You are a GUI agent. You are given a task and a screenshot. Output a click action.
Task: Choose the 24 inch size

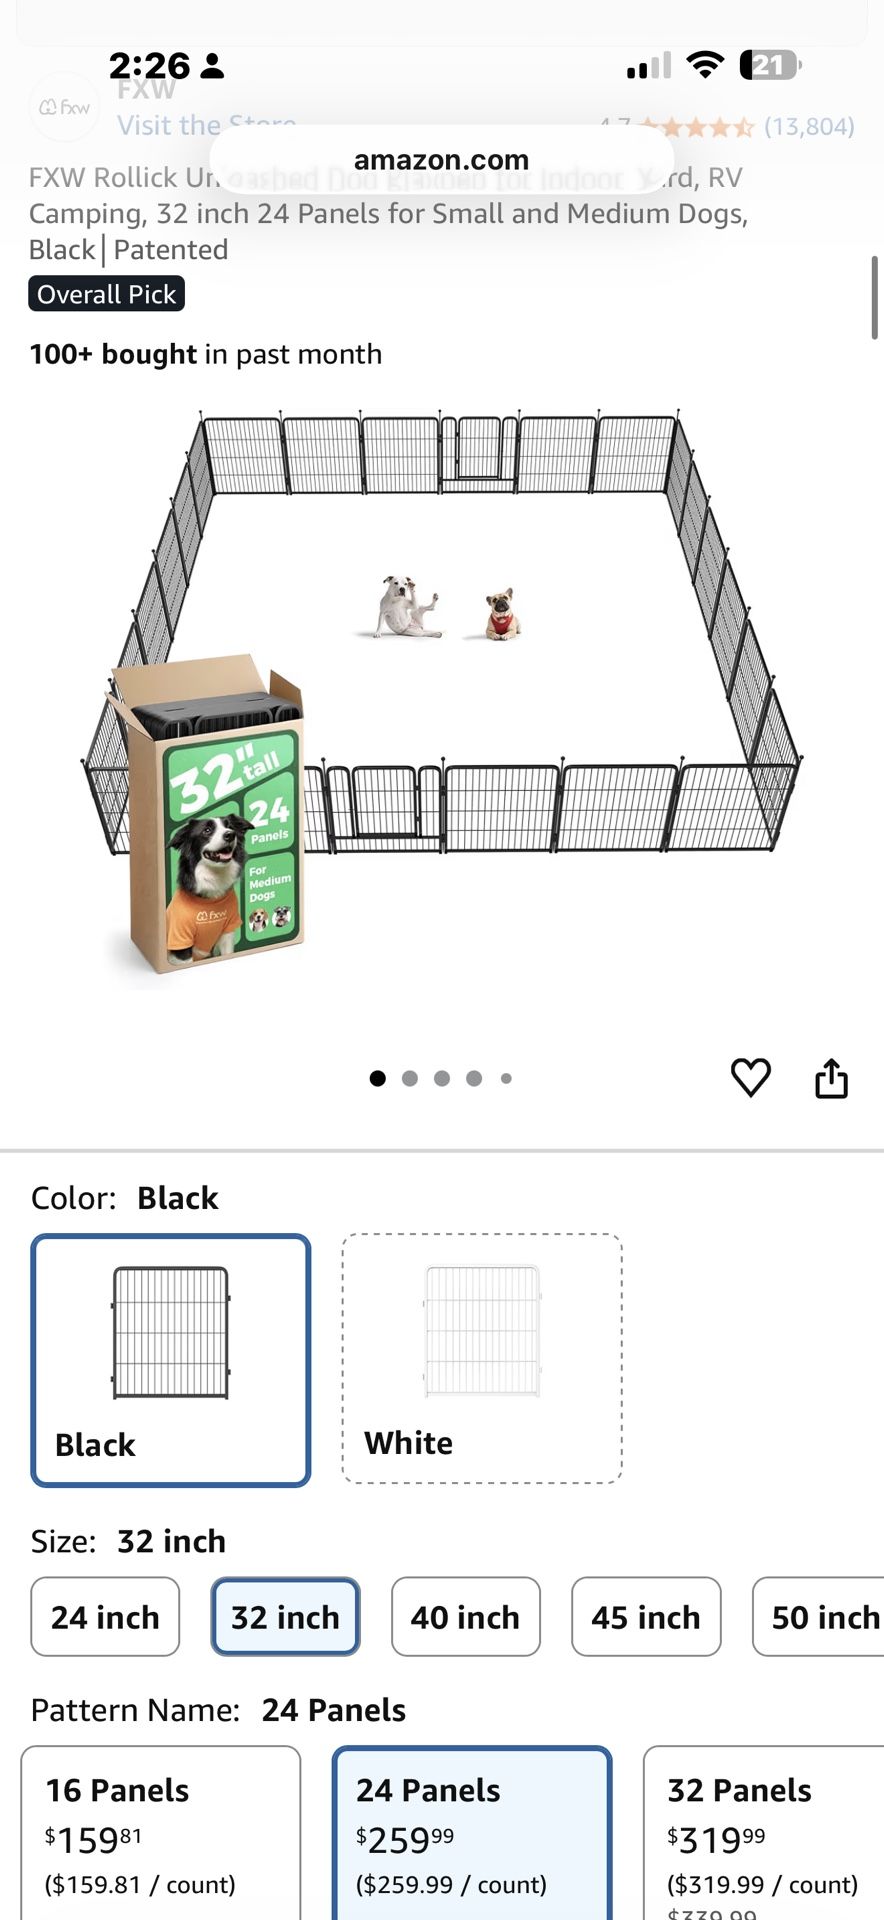[105, 1617]
